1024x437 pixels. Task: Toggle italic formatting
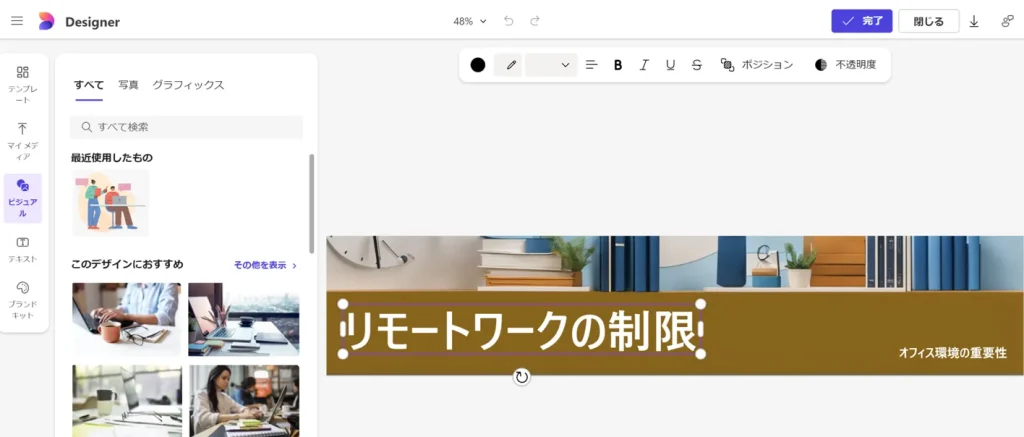[644, 65]
